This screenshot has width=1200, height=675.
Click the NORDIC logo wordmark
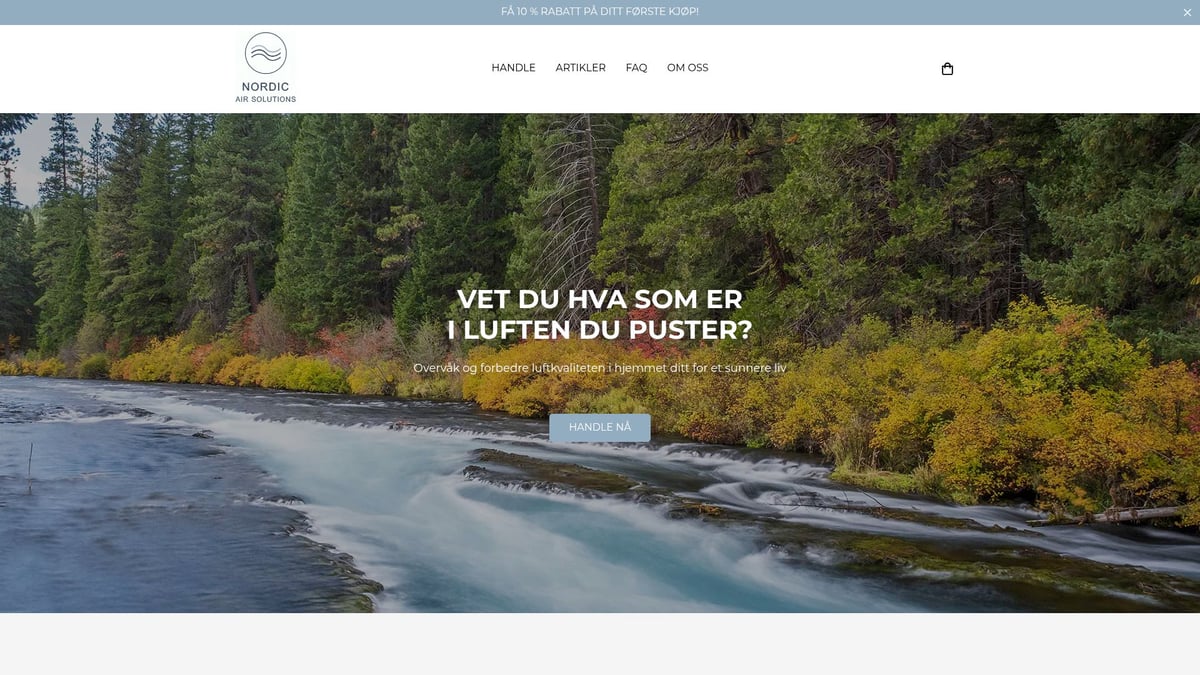[266, 87]
